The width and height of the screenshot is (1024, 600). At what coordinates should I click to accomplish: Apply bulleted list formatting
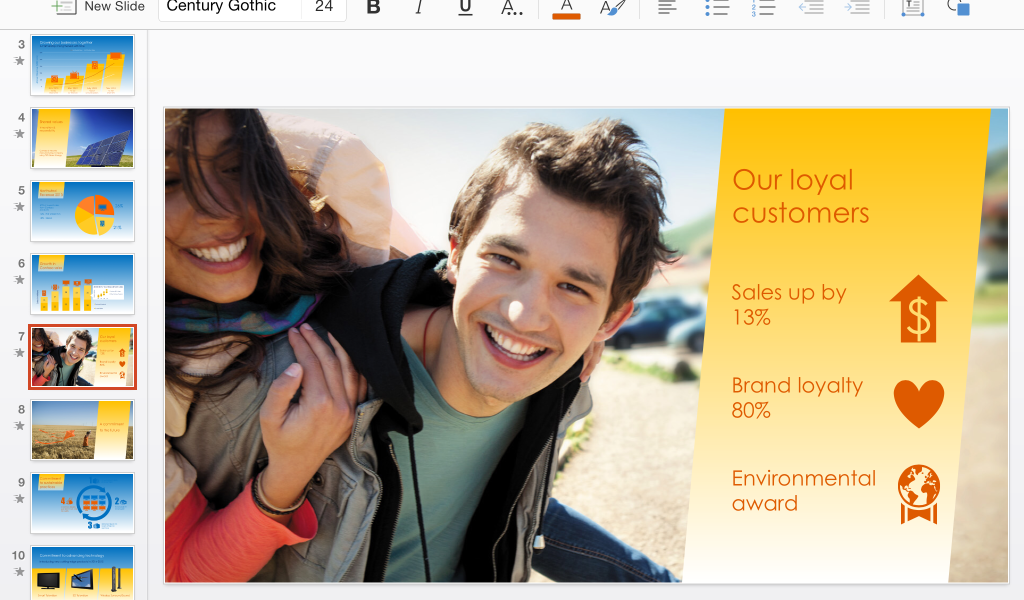click(x=716, y=8)
